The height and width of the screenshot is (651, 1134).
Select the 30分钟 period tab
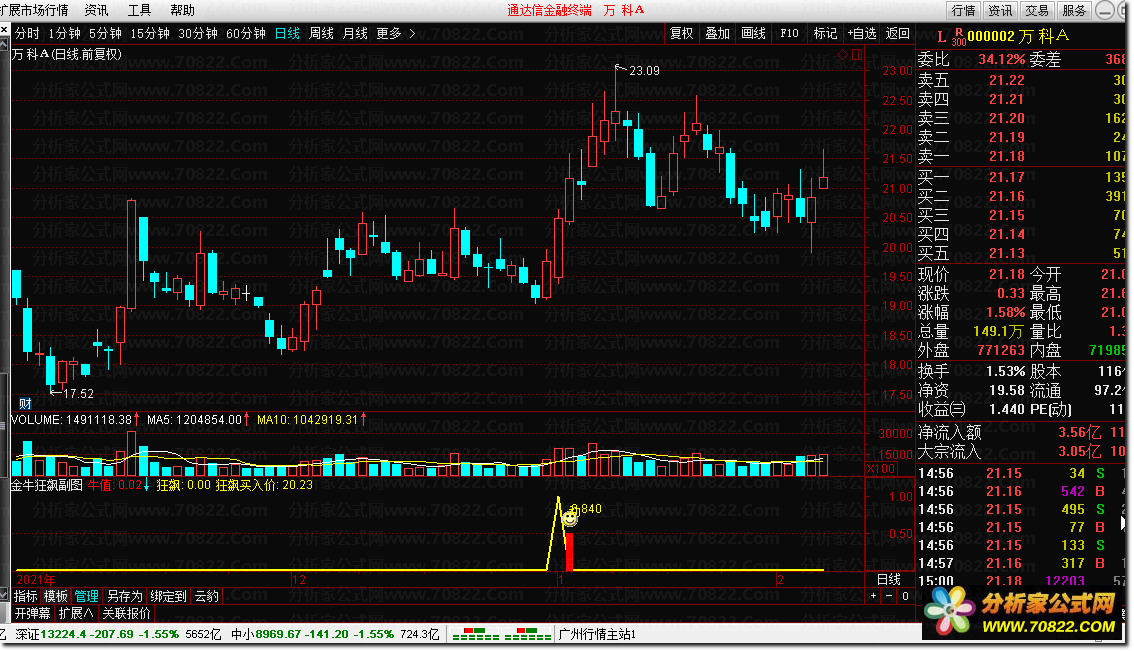coord(197,33)
